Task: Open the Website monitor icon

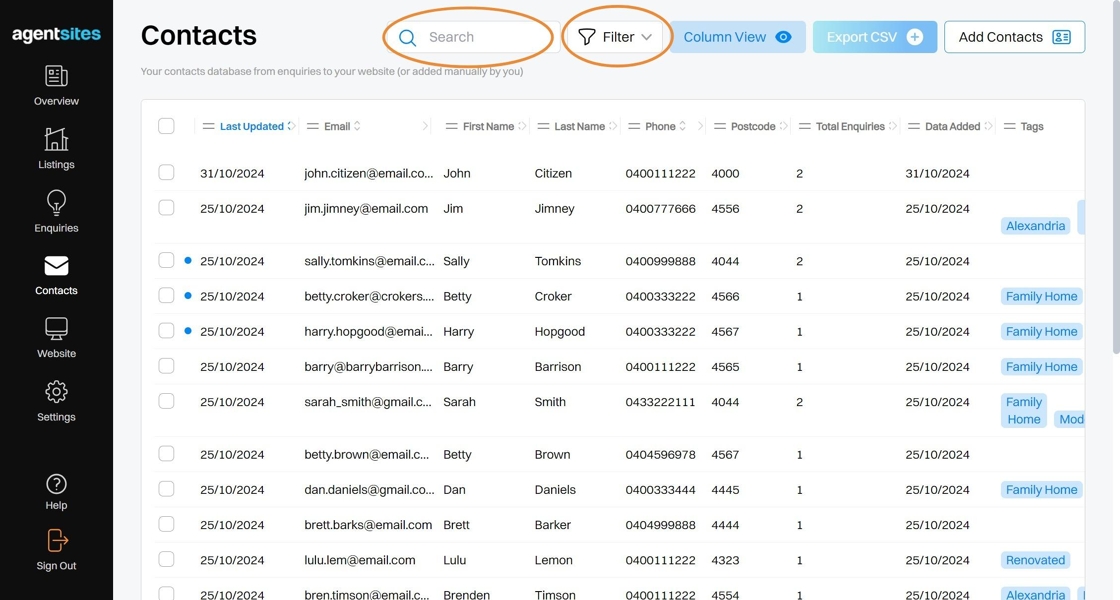Action: [56, 329]
